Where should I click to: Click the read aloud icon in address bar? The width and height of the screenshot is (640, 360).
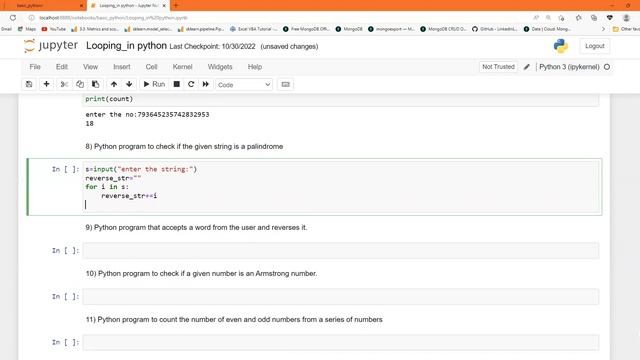point(536,18)
